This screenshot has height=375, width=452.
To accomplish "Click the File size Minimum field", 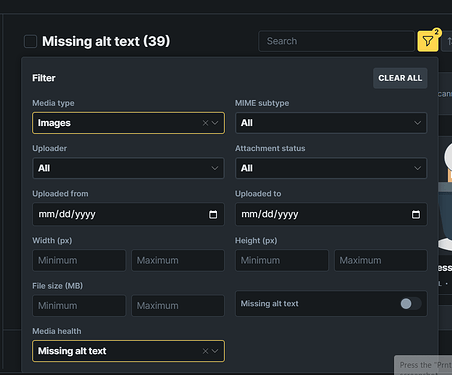I will [x=79, y=306].
